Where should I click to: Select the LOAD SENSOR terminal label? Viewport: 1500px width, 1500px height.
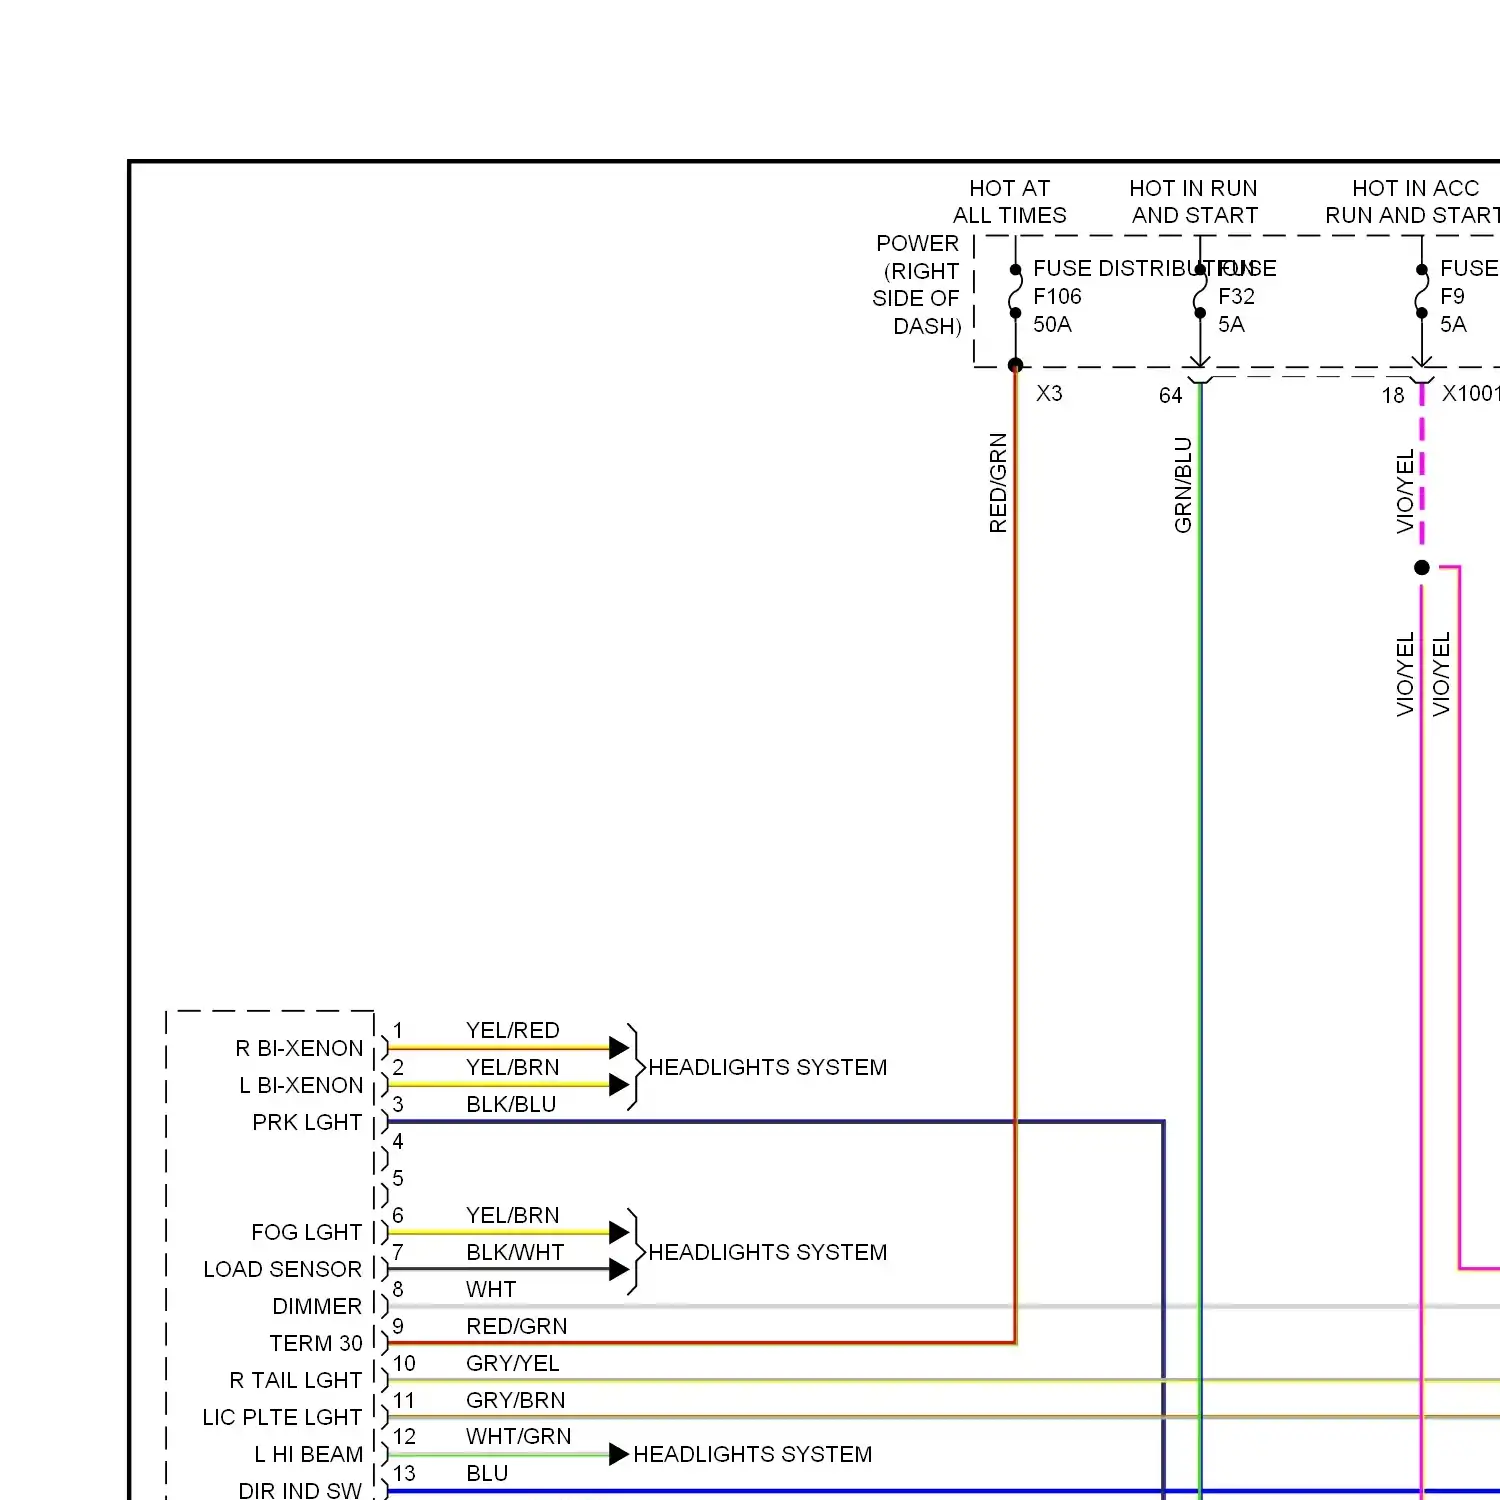click(x=282, y=1269)
